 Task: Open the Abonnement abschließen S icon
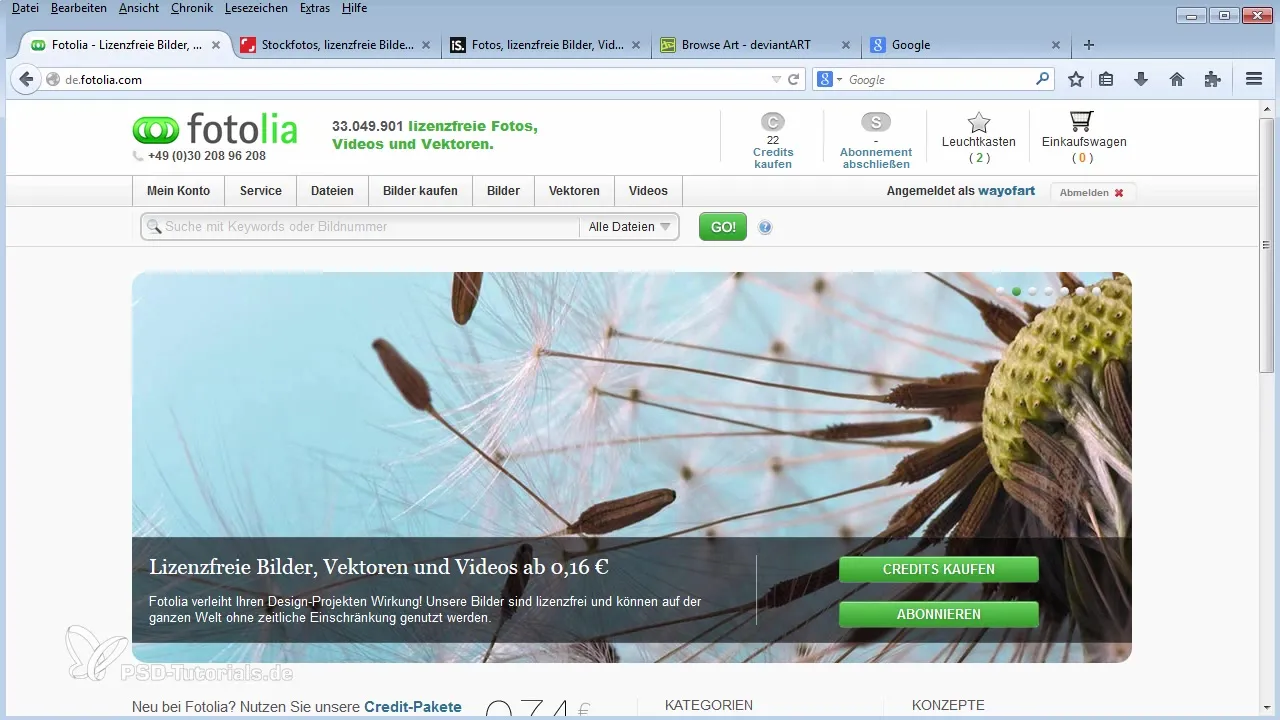875,122
